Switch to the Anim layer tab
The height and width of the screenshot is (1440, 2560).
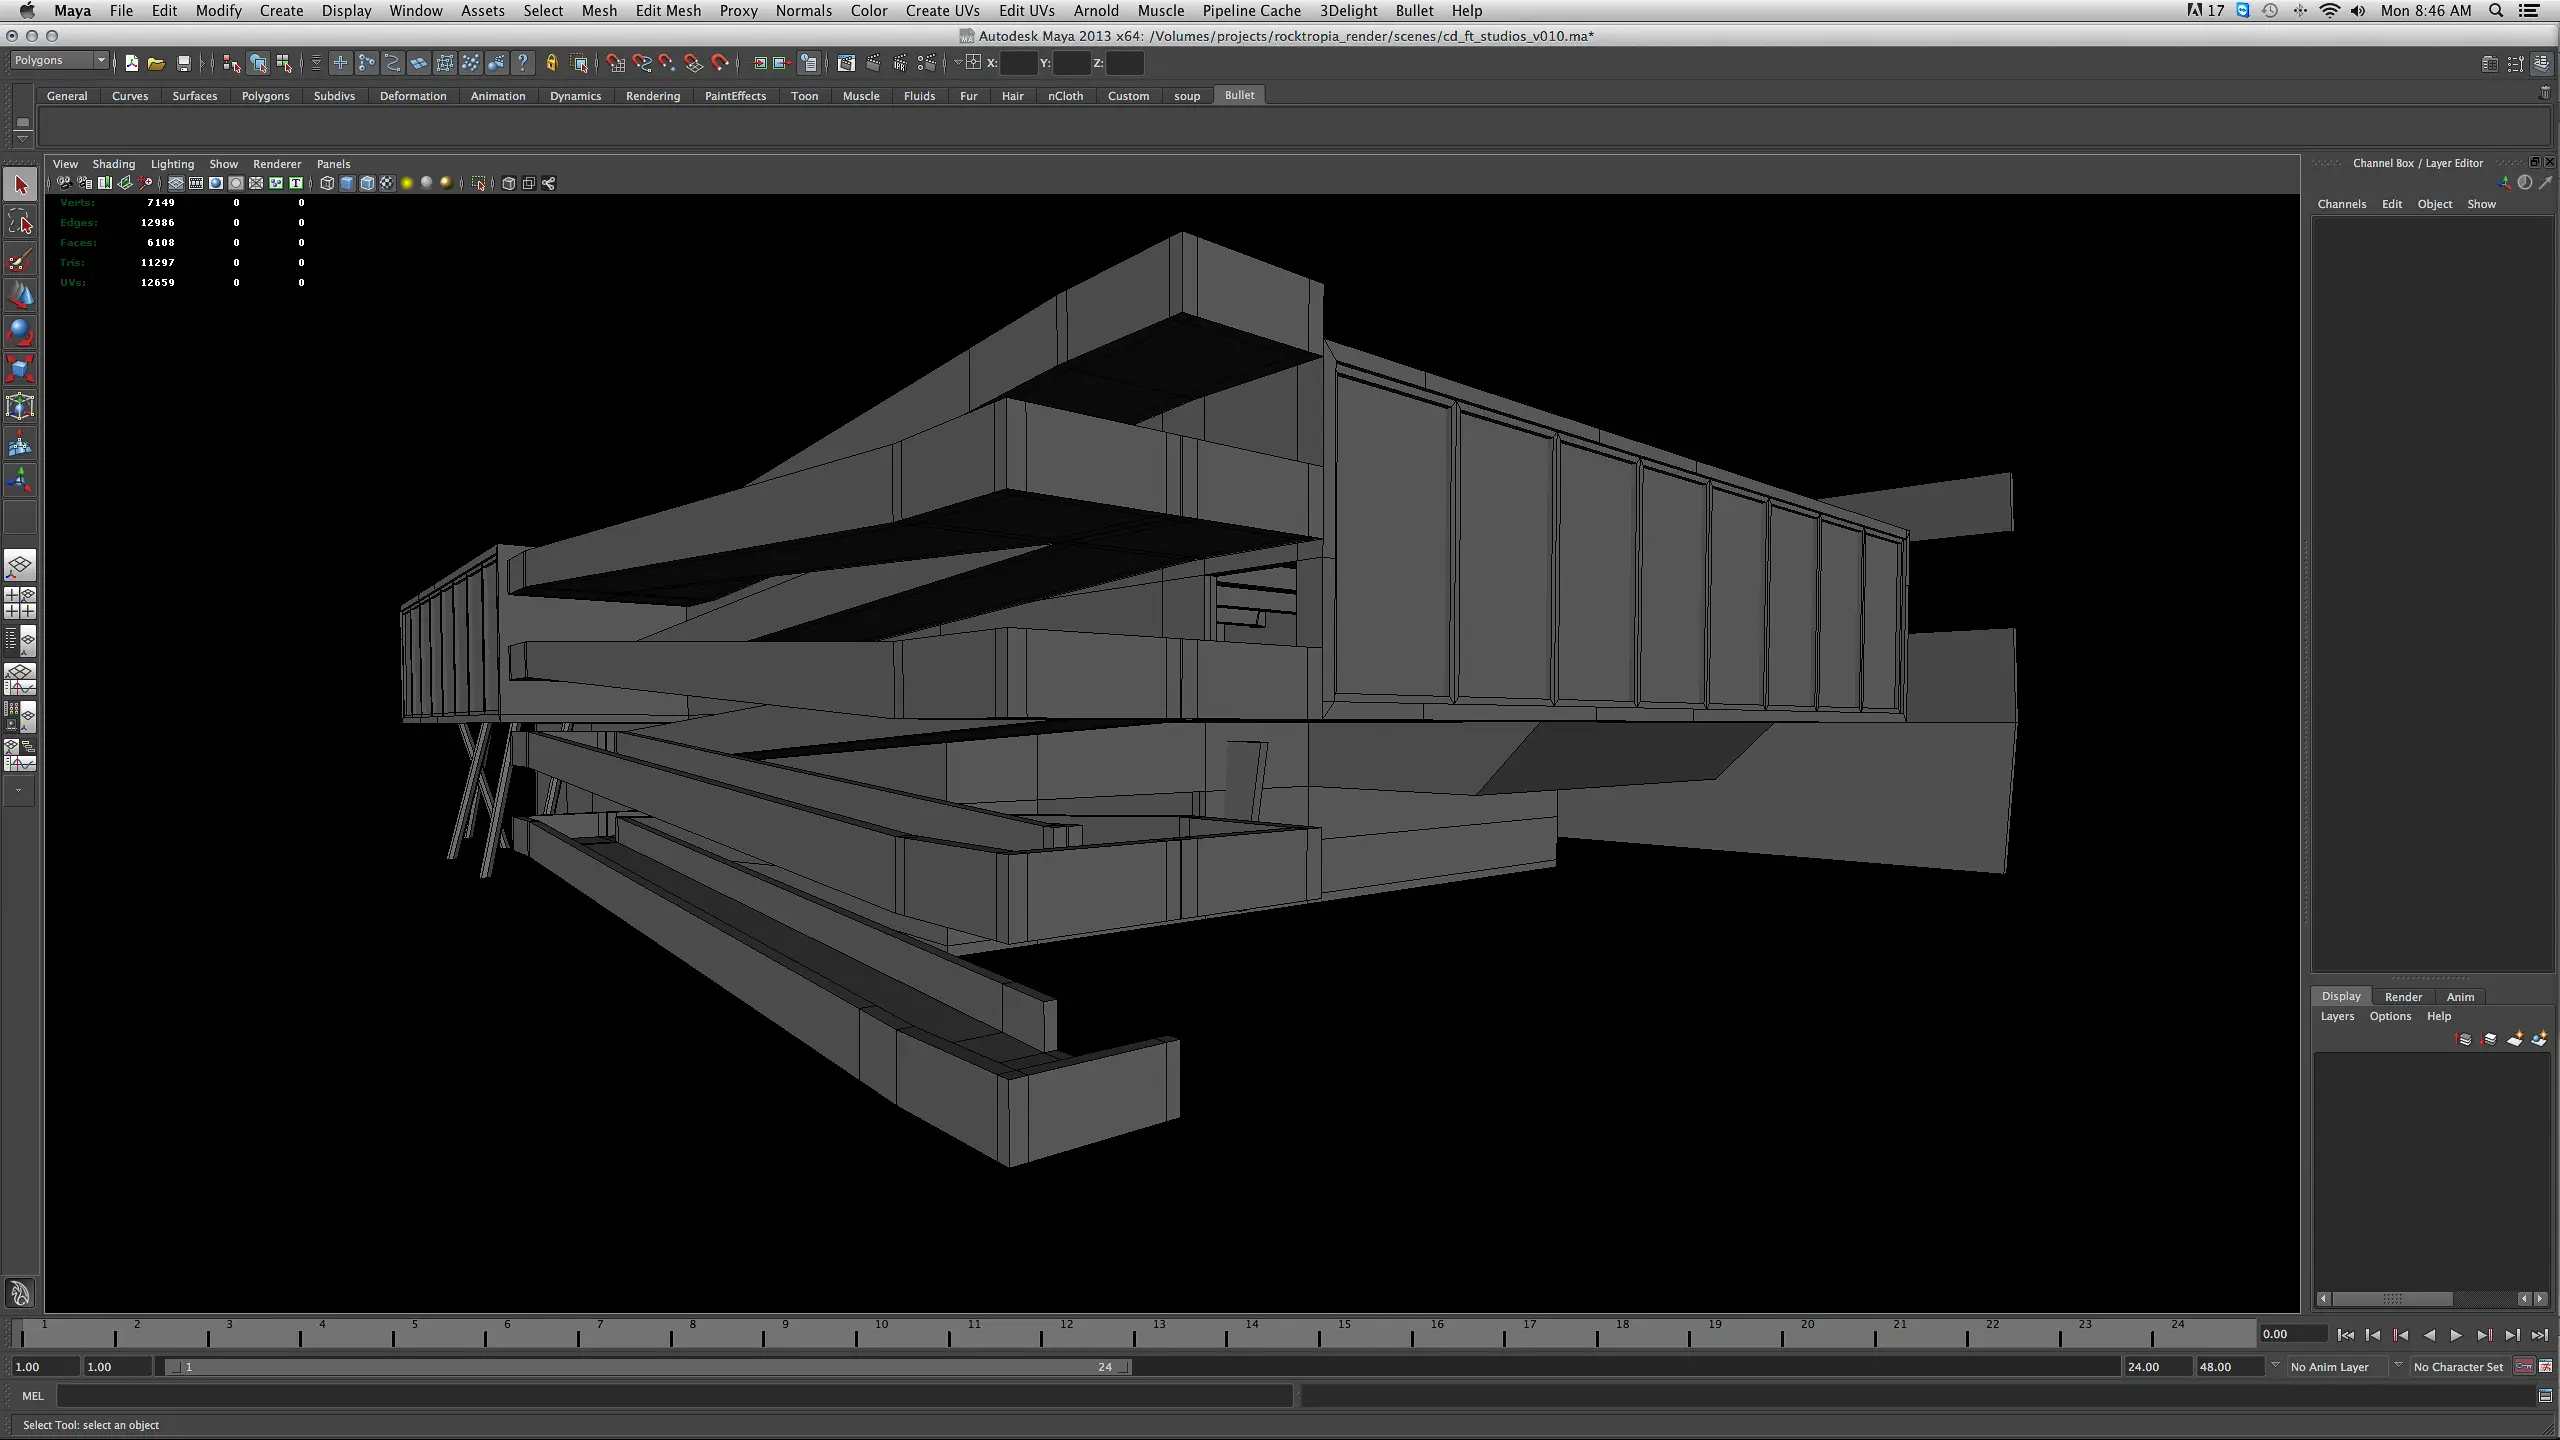[x=2460, y=997]
